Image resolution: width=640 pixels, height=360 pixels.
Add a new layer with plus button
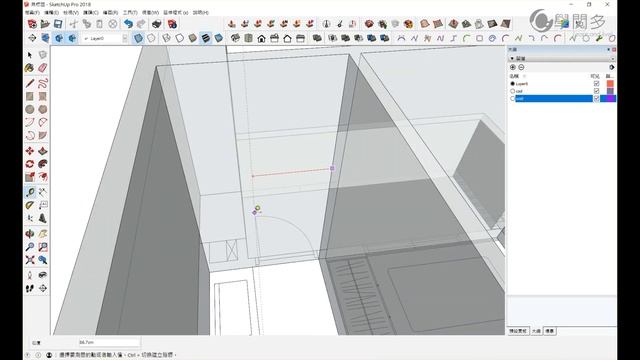[x=513, y=67]
